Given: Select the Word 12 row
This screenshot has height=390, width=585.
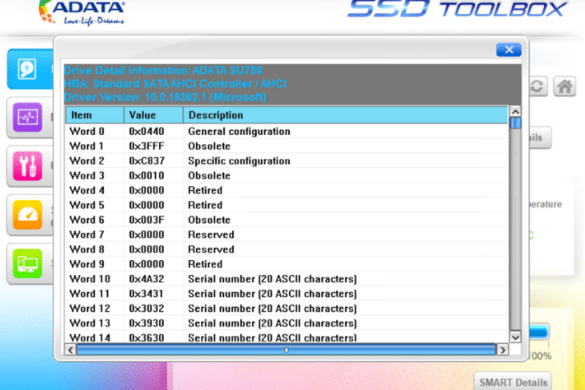Looking at the screenshot, I should click(287, 308).
